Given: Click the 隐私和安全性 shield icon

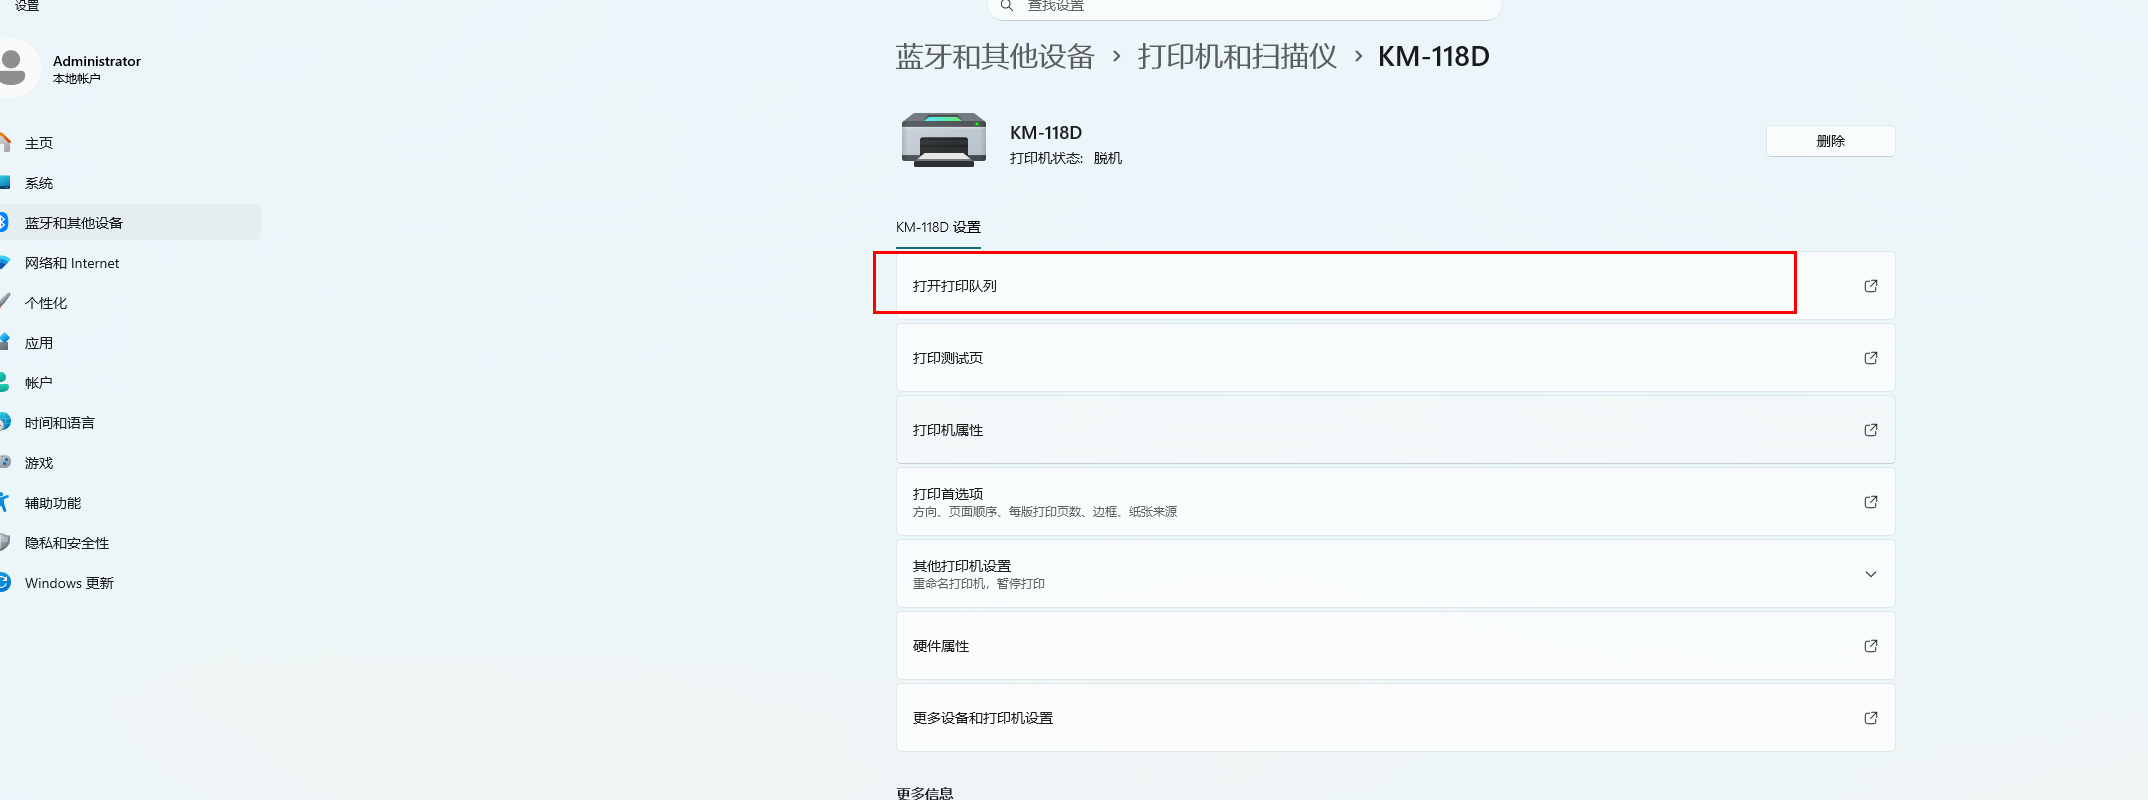Looking at the screenshot, I should [x=5, y=542].
